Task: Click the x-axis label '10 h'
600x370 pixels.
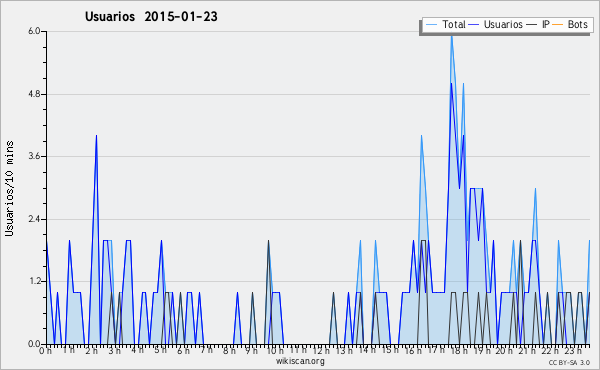Action: coord(275,350)
